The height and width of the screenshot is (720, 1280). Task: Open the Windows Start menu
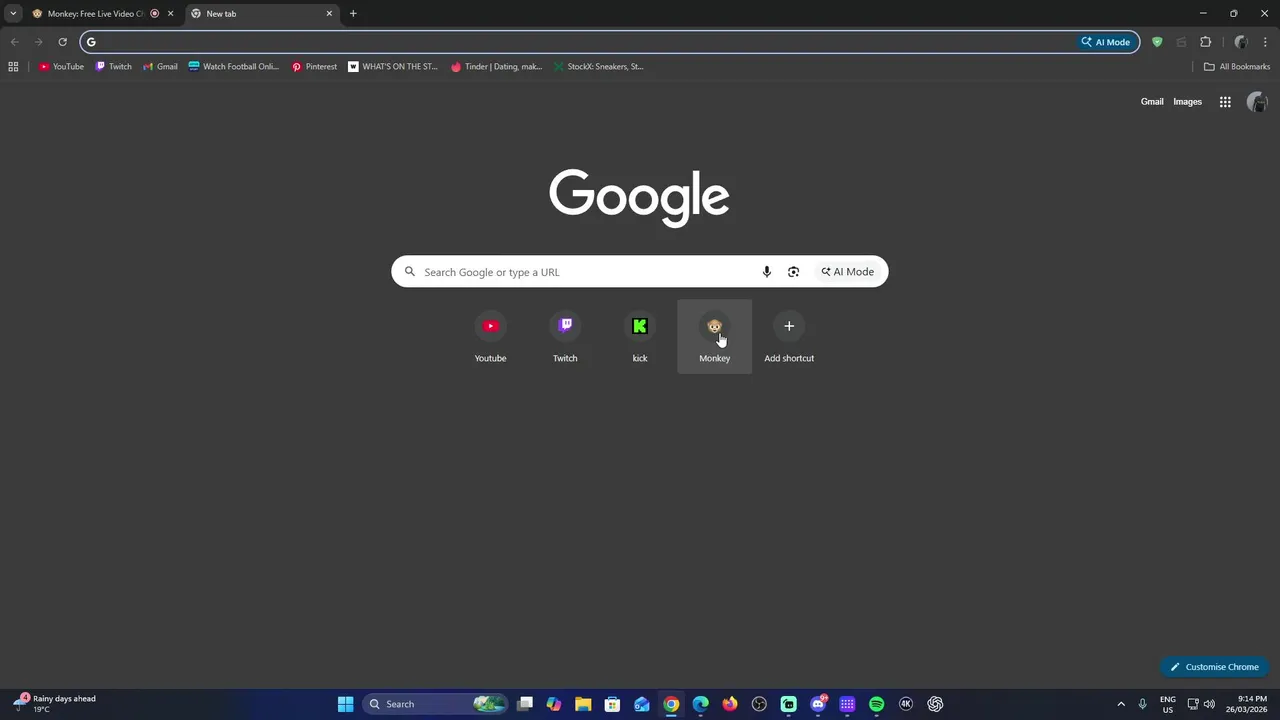tap(345, 704)
